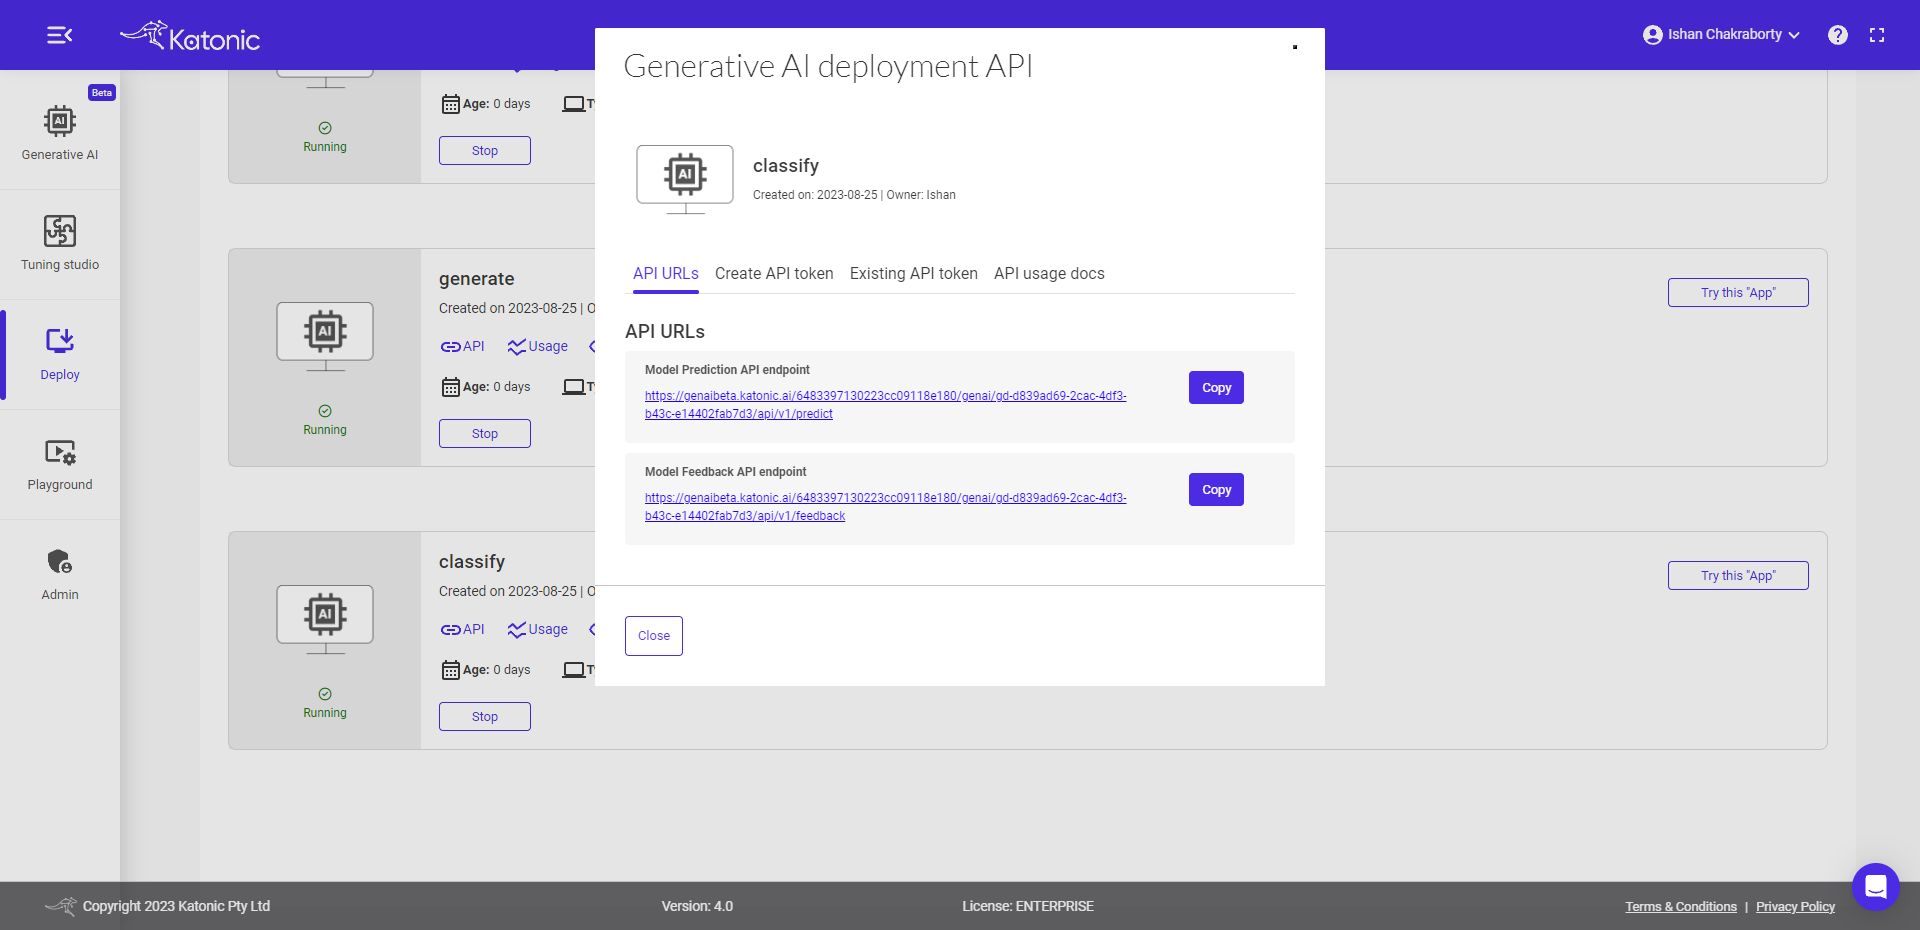Open Tuning studio in sidebar
This screenshot has width=1920, height=930.
(x=60, y=244)
